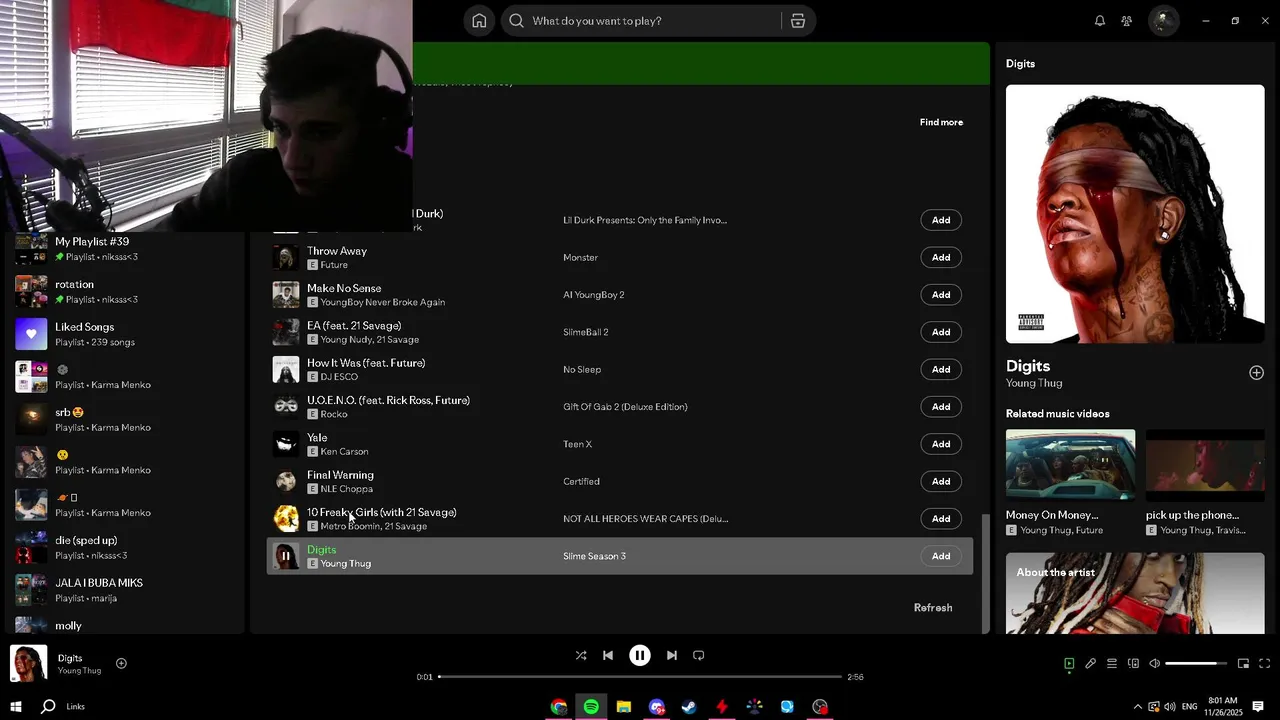The width and height of the screenshot is (1280, 720).
Task: Add How It Was to playlist
Action: coord(941,370)
